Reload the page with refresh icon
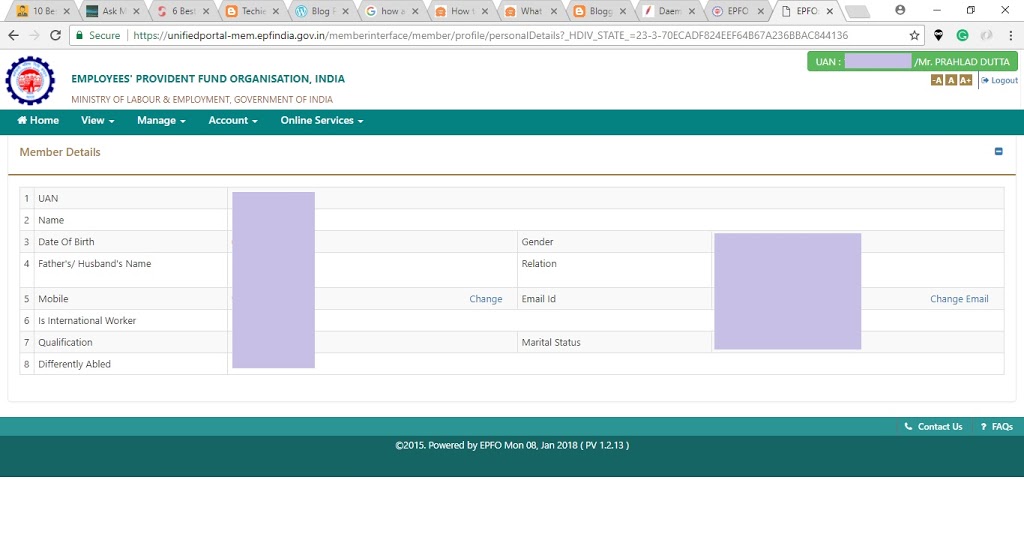 (x=56, y=35)
